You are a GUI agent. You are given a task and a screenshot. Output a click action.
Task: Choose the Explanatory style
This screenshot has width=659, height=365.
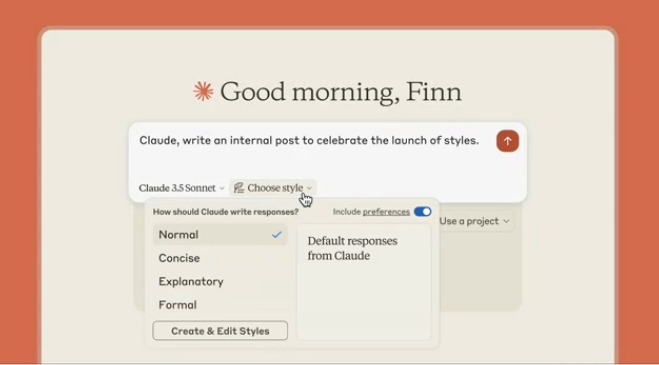(220, 281)
